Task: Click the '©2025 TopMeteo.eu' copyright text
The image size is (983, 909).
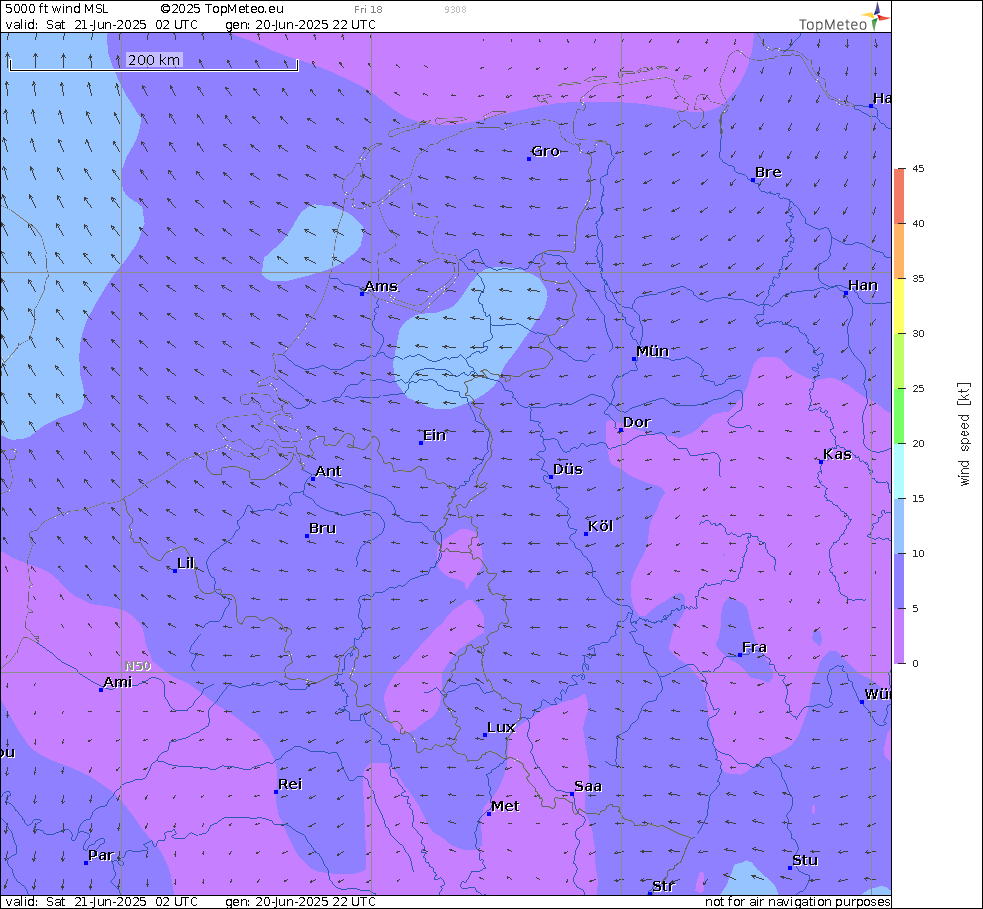Action: click(x=222, y=9)
